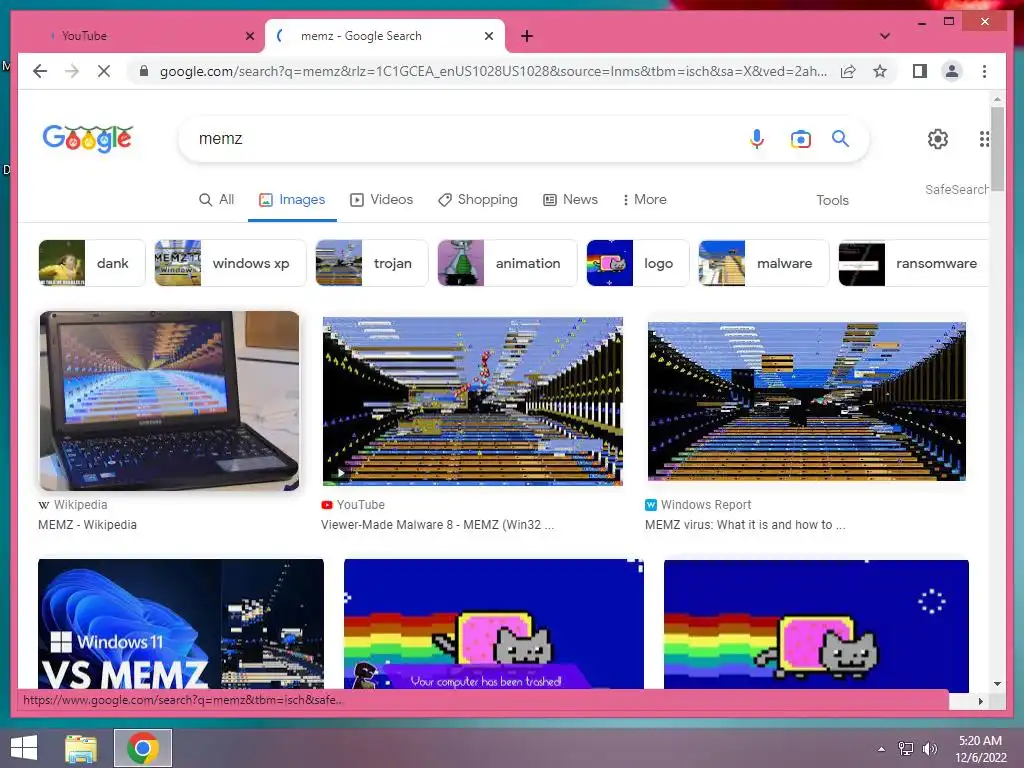Share this page via the share icon
1024x768 pixels.
tap(848, 71)
